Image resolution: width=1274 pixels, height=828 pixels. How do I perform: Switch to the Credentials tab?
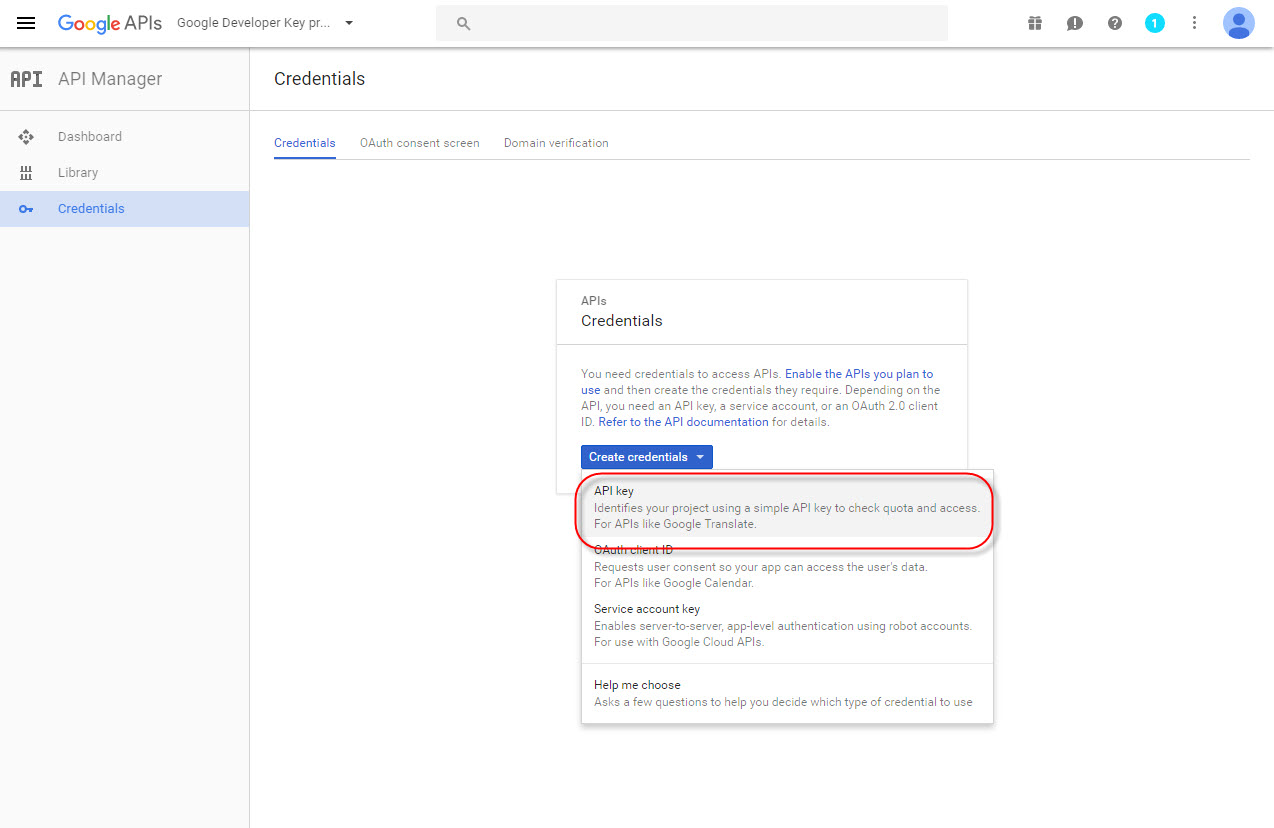305,143
